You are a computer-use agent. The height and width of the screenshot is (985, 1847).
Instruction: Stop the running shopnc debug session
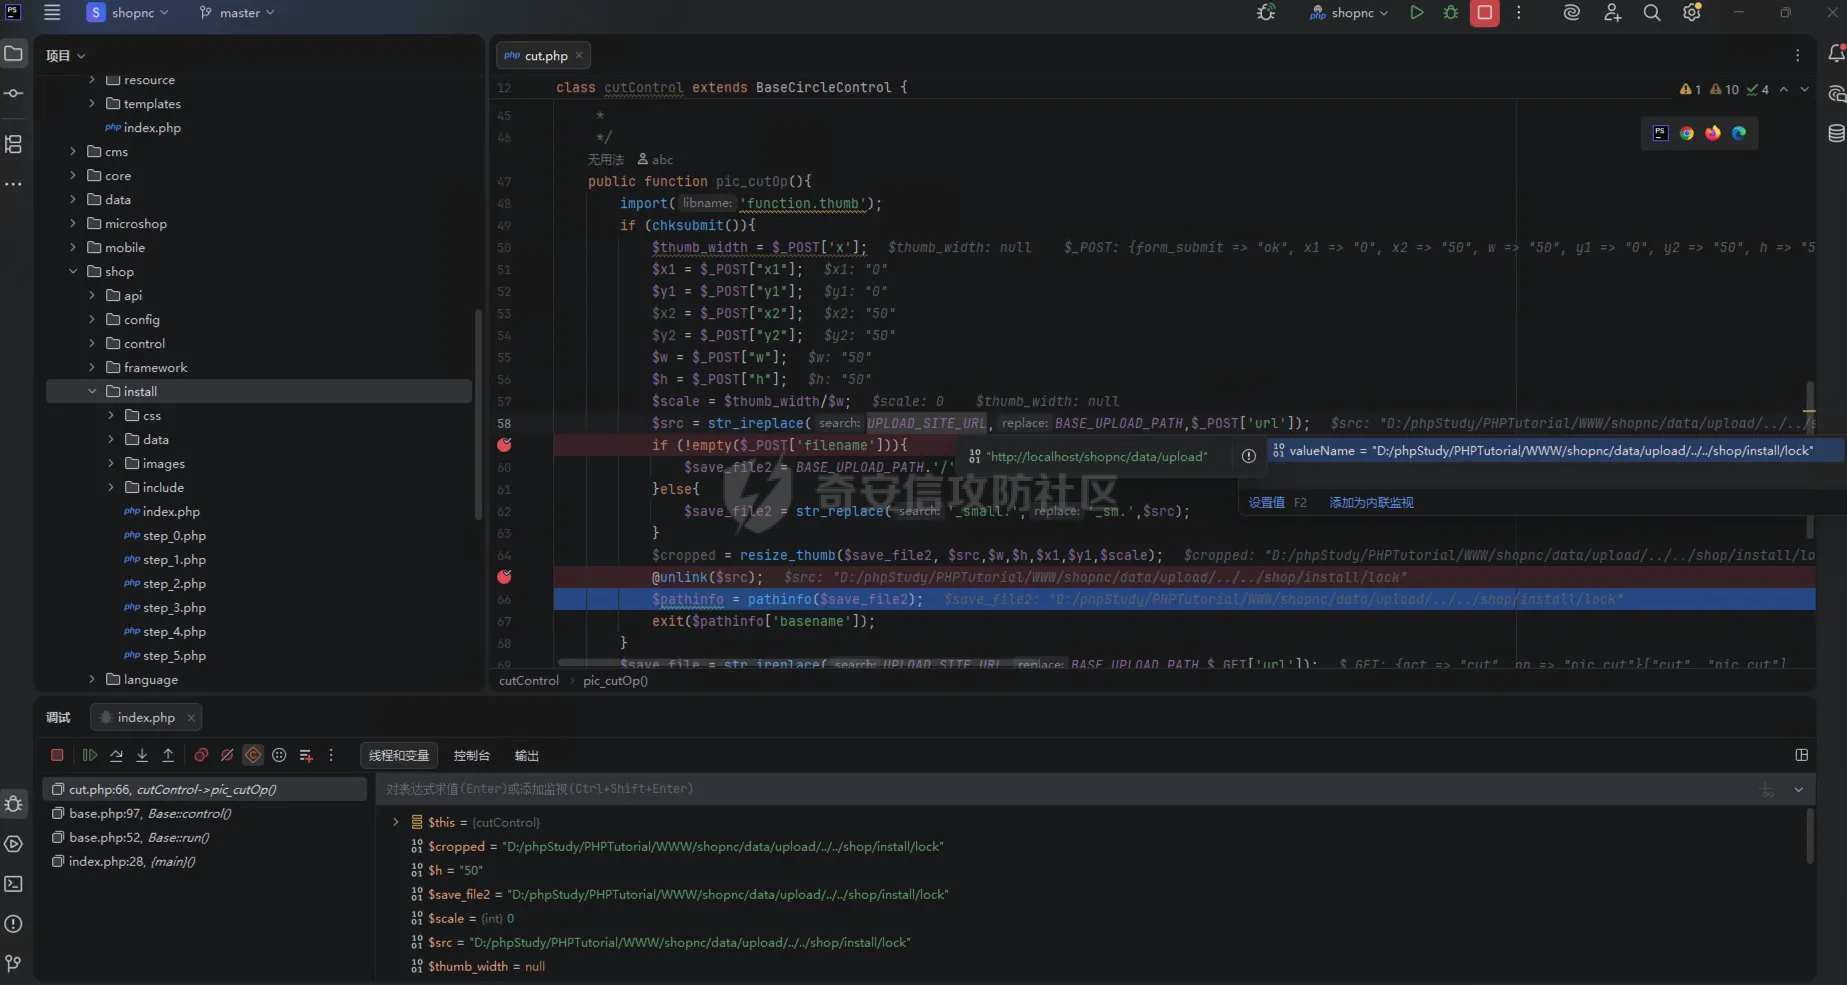1484,13
